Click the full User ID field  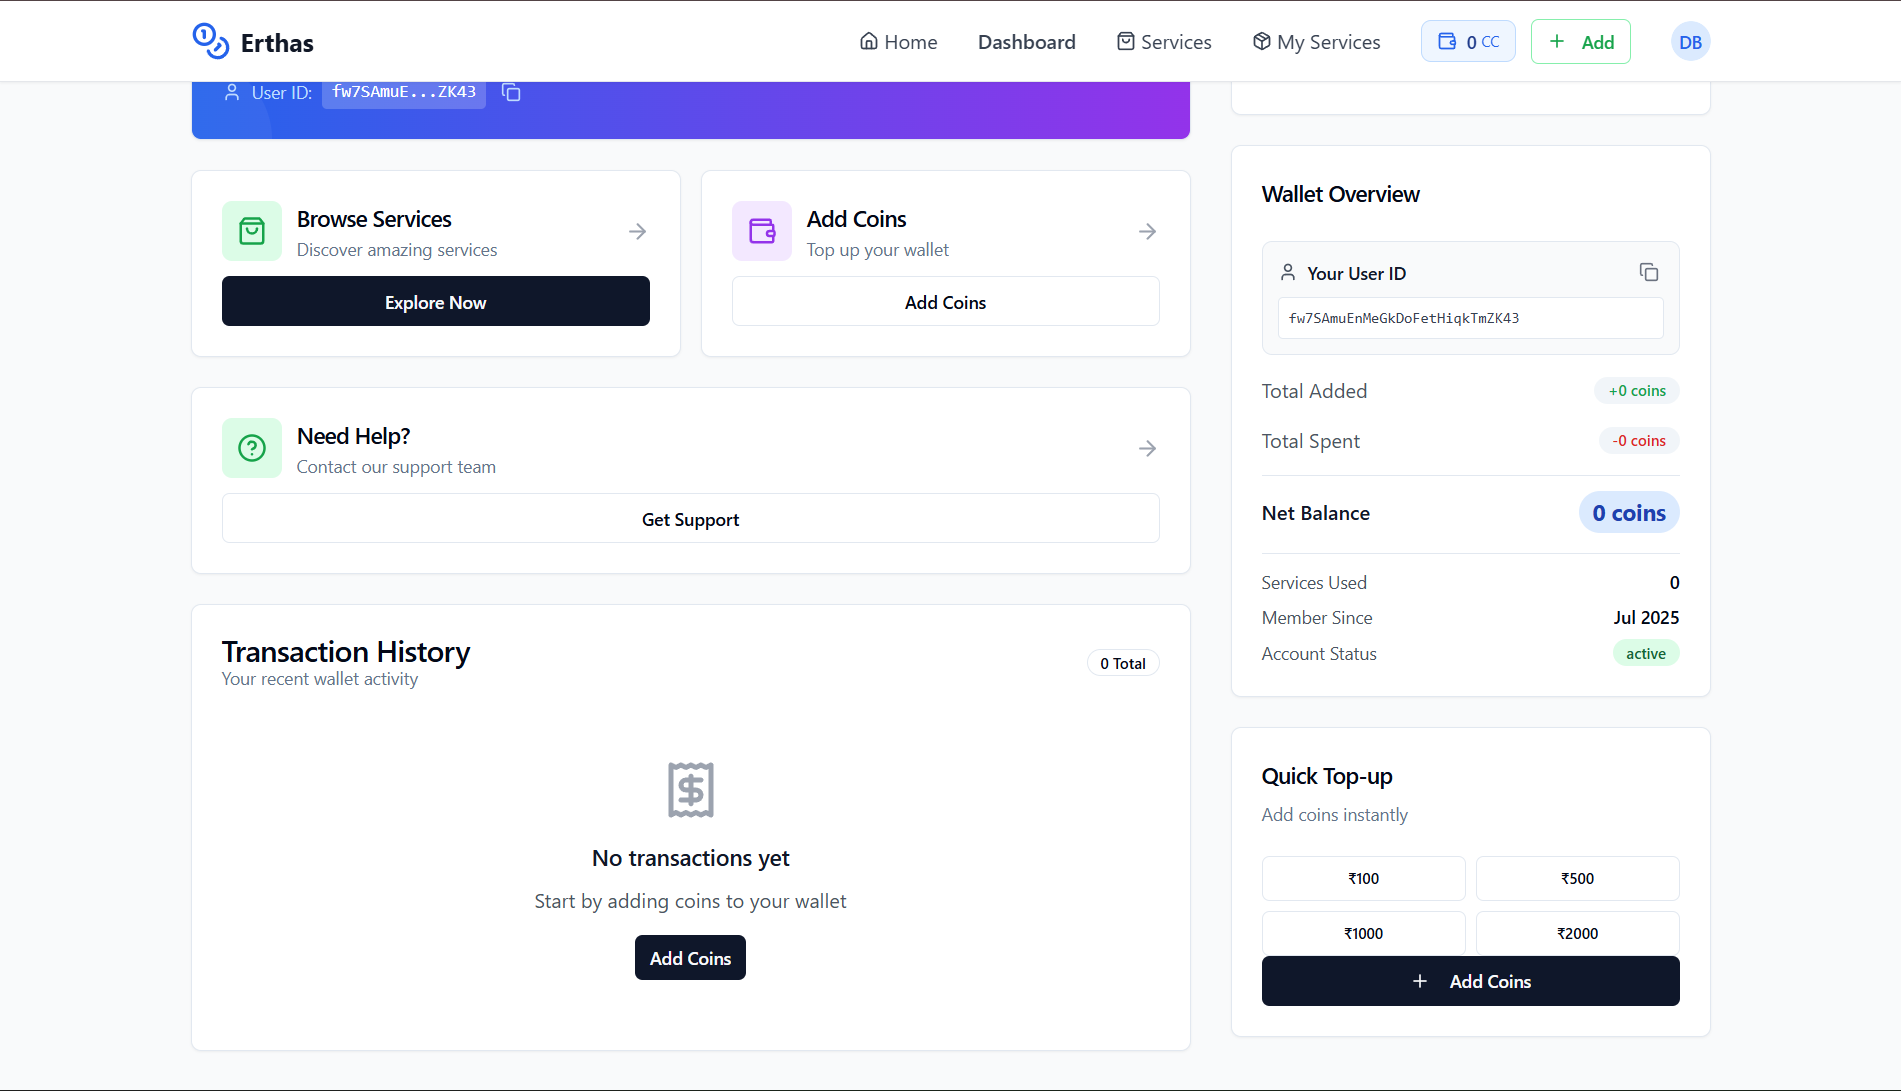1471,318
